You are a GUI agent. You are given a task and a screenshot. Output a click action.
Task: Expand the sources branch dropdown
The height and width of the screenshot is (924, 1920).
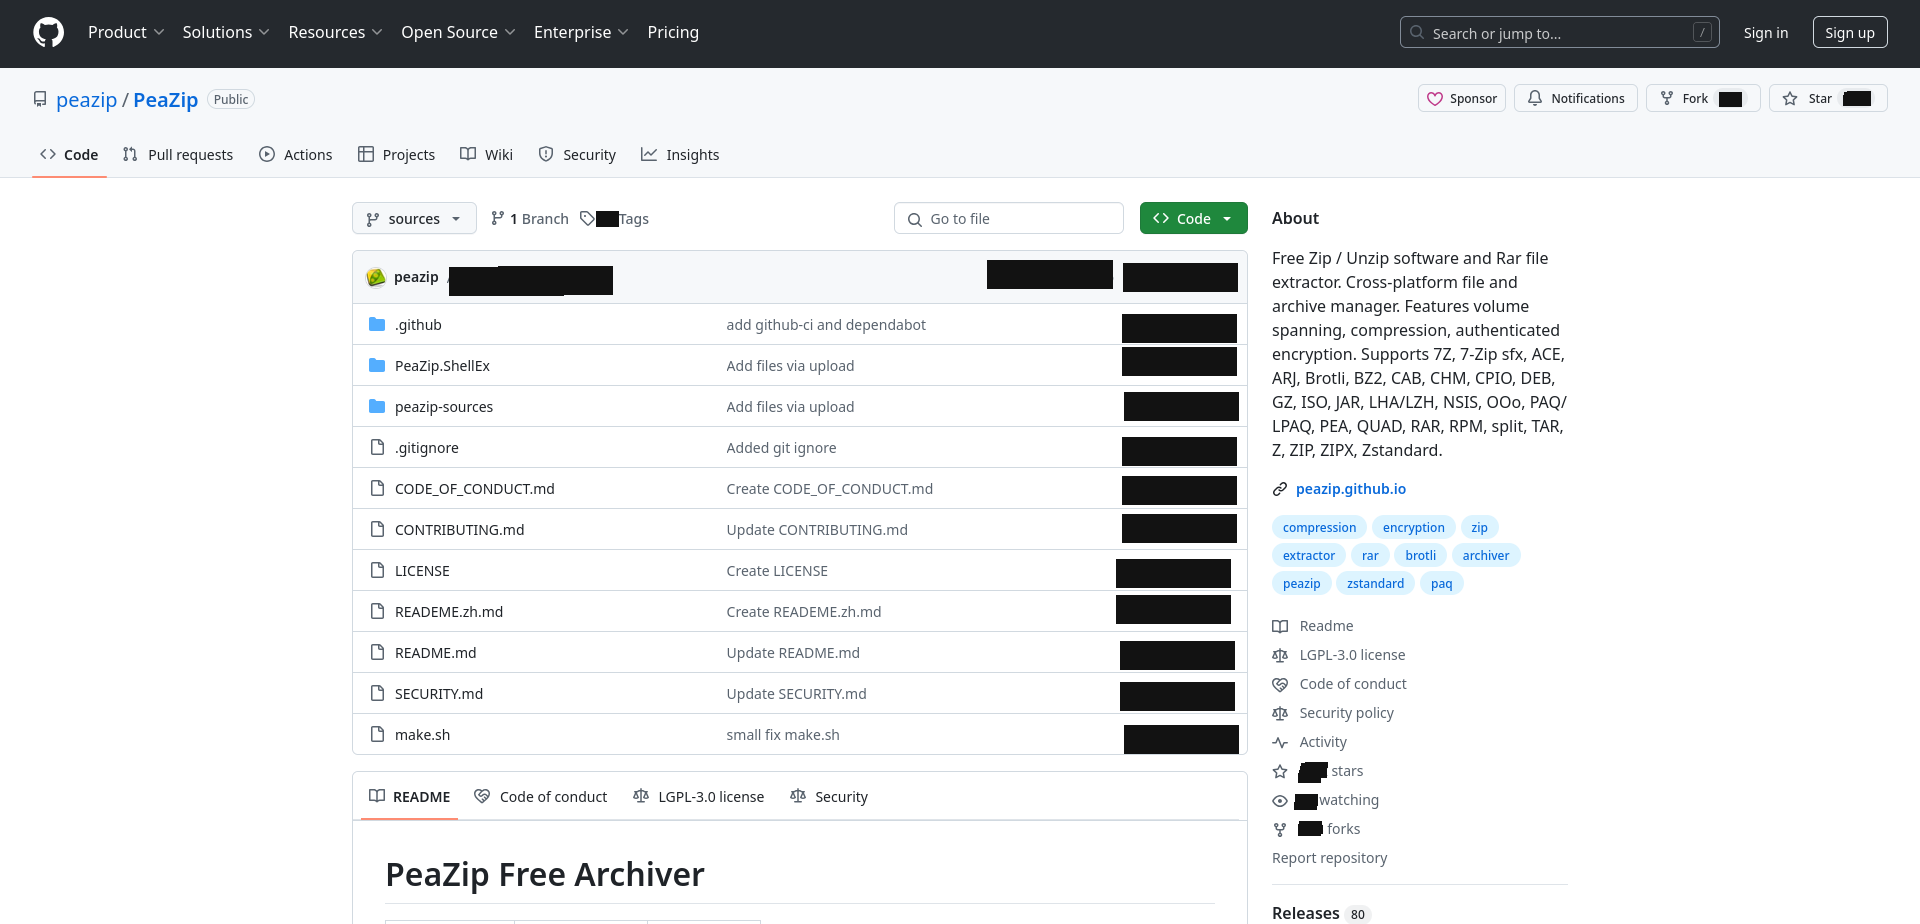[413, 219]
